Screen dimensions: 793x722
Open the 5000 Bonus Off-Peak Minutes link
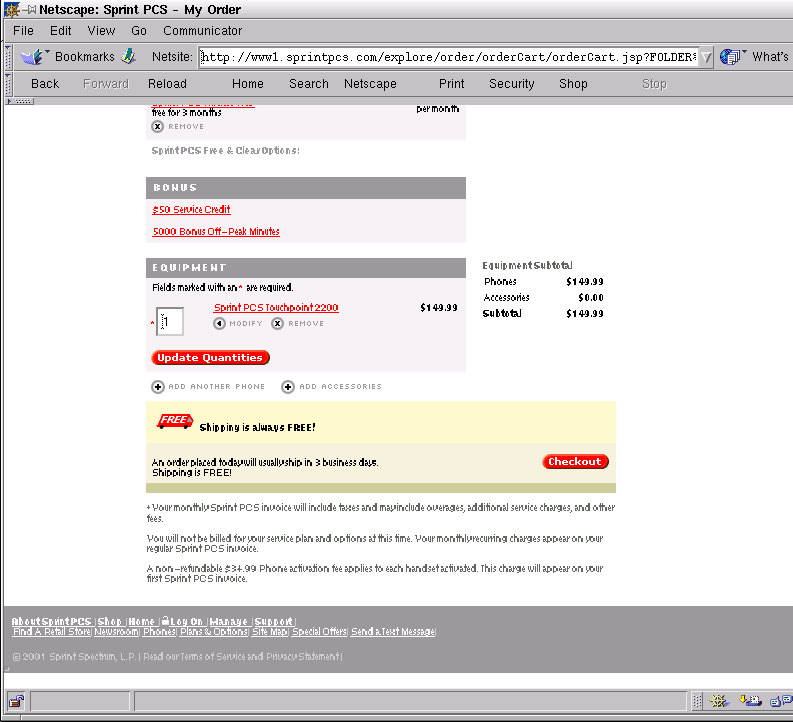(x=216, y=232)
